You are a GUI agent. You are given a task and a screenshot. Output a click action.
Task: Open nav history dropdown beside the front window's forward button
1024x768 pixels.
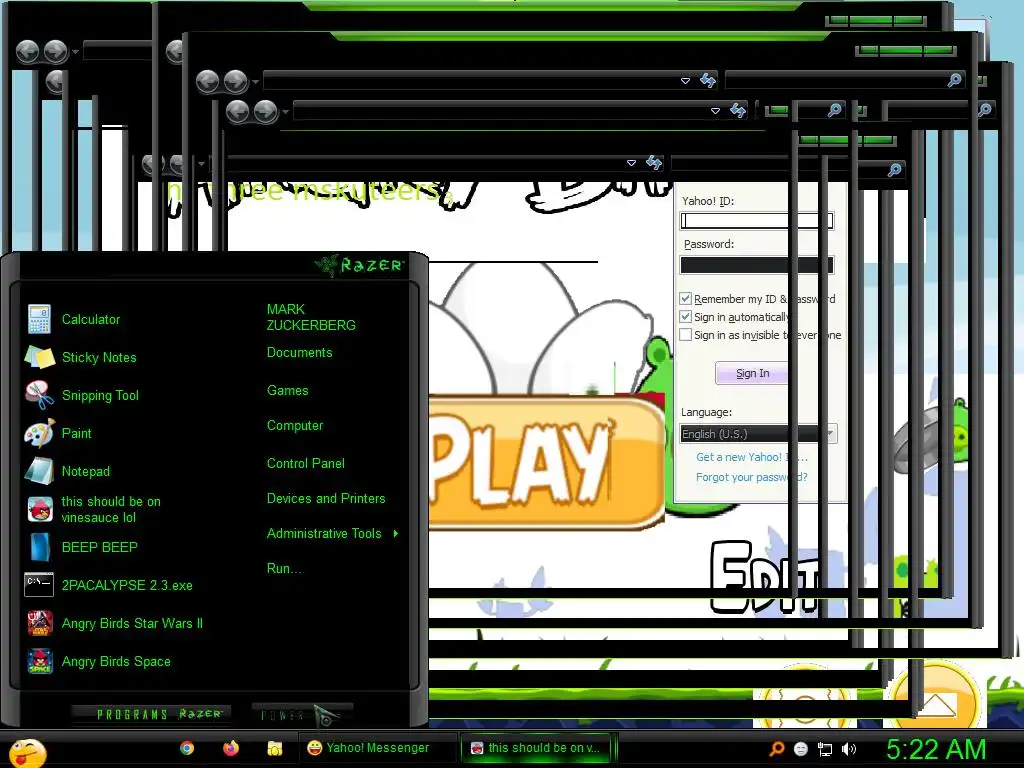coord(255,82)
